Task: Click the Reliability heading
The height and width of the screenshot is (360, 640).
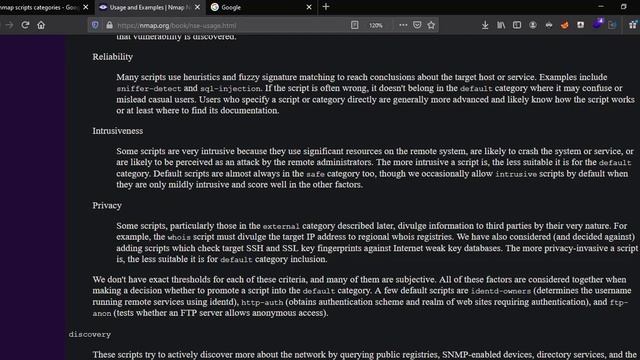Action: 112,57
